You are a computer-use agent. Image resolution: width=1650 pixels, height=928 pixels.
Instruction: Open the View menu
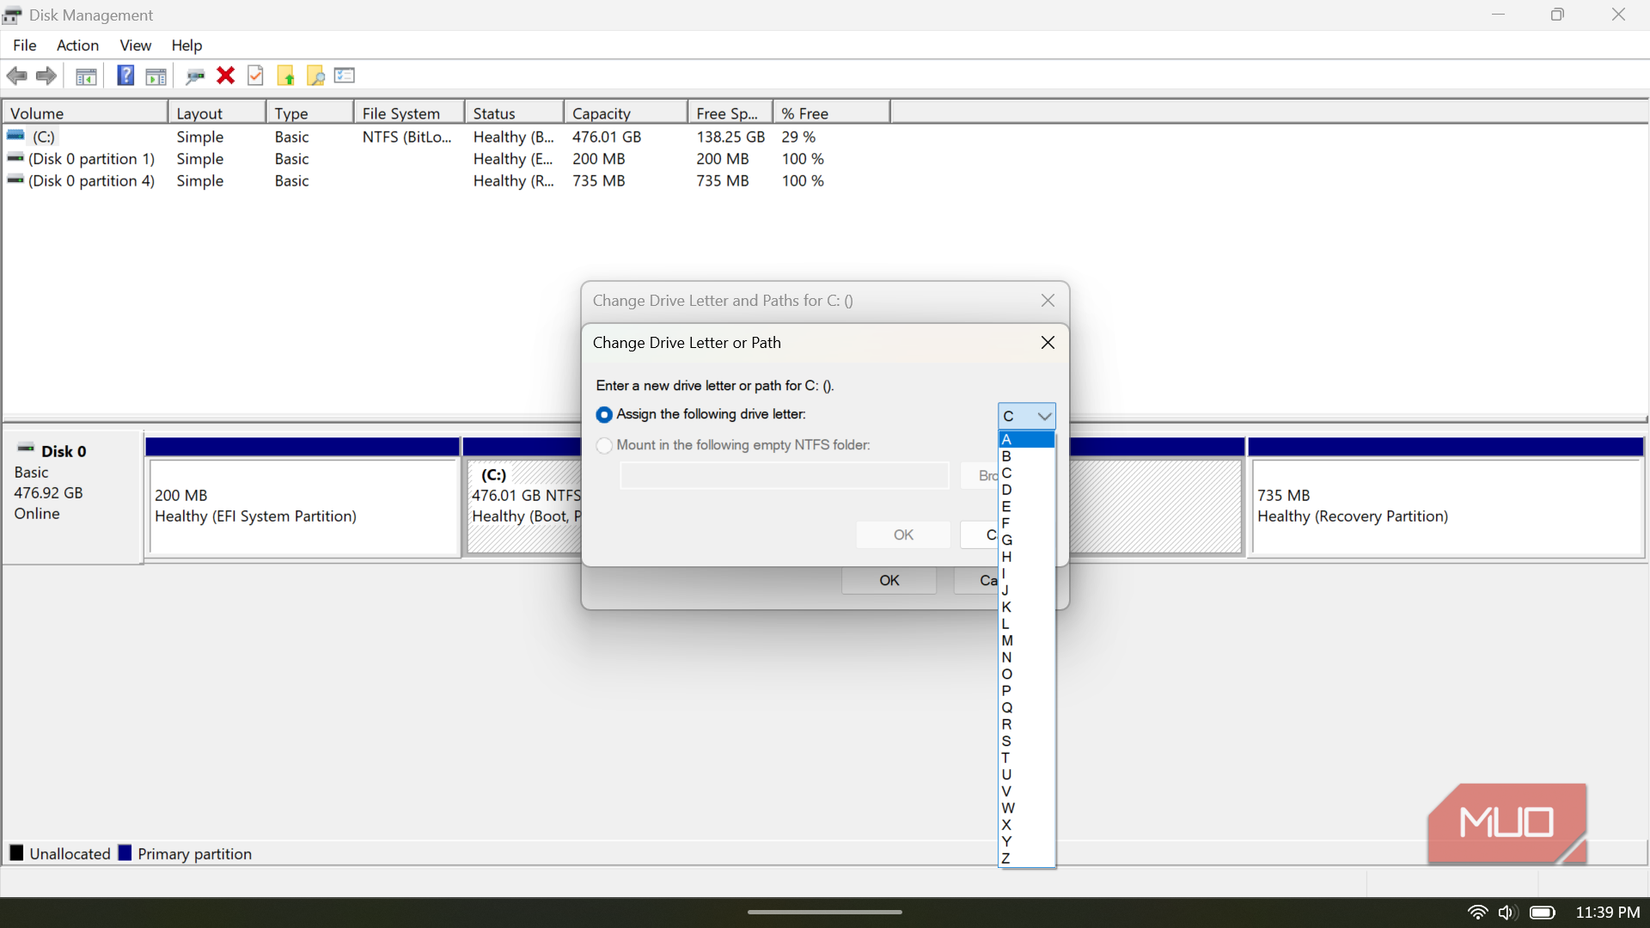point(135,45)
